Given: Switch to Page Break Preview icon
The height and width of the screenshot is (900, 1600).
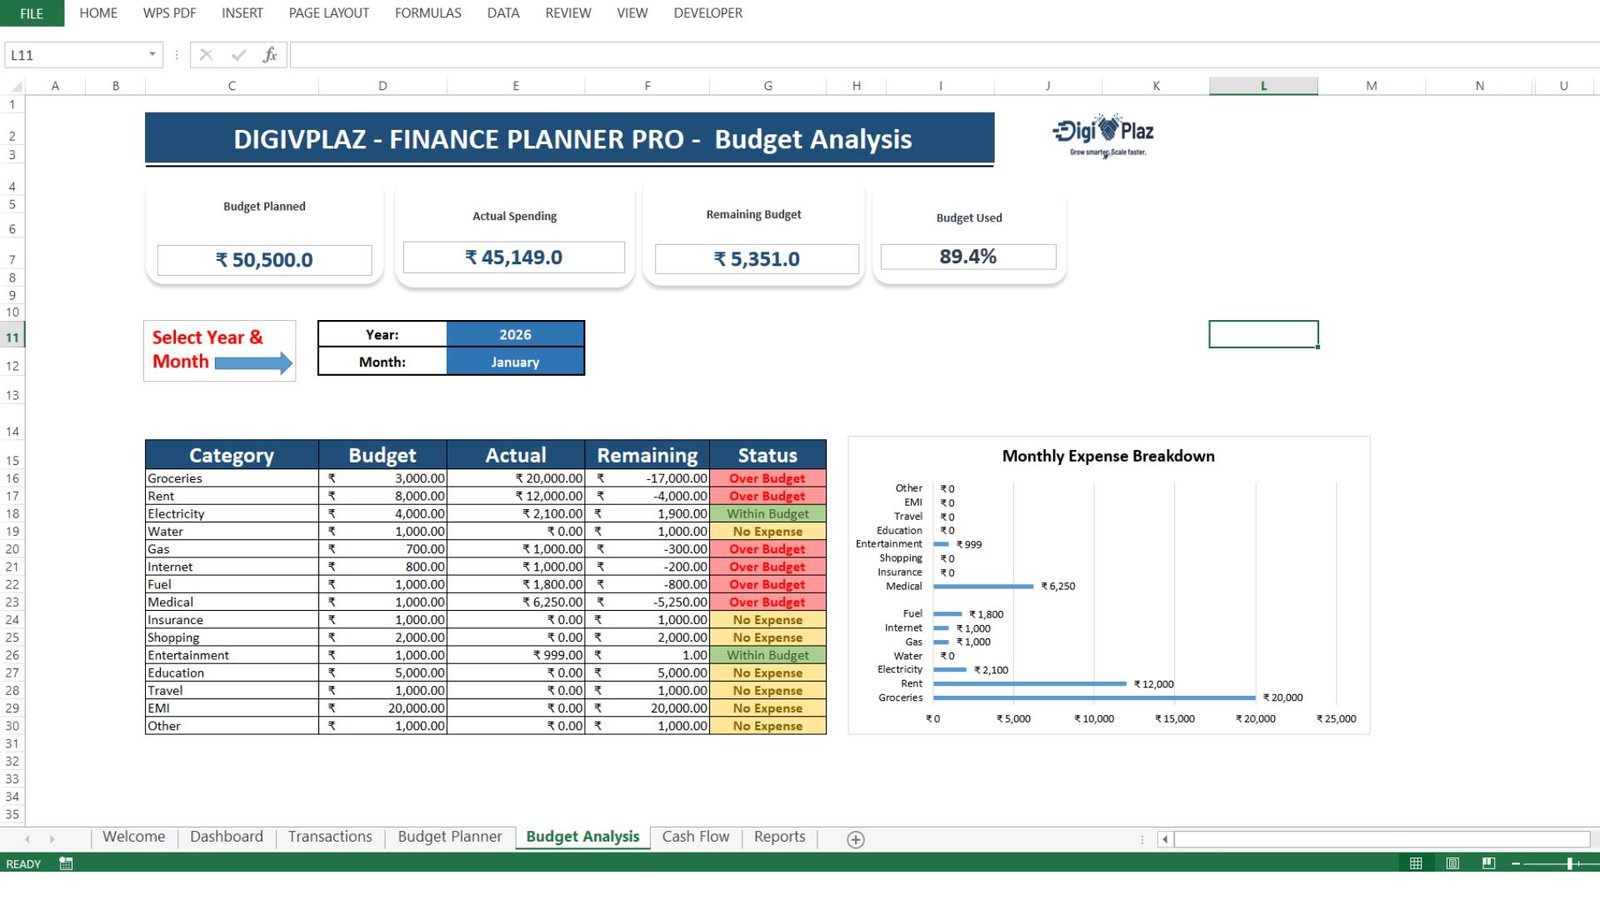Looking at the screenshot, I should [x=1488, y=863].
